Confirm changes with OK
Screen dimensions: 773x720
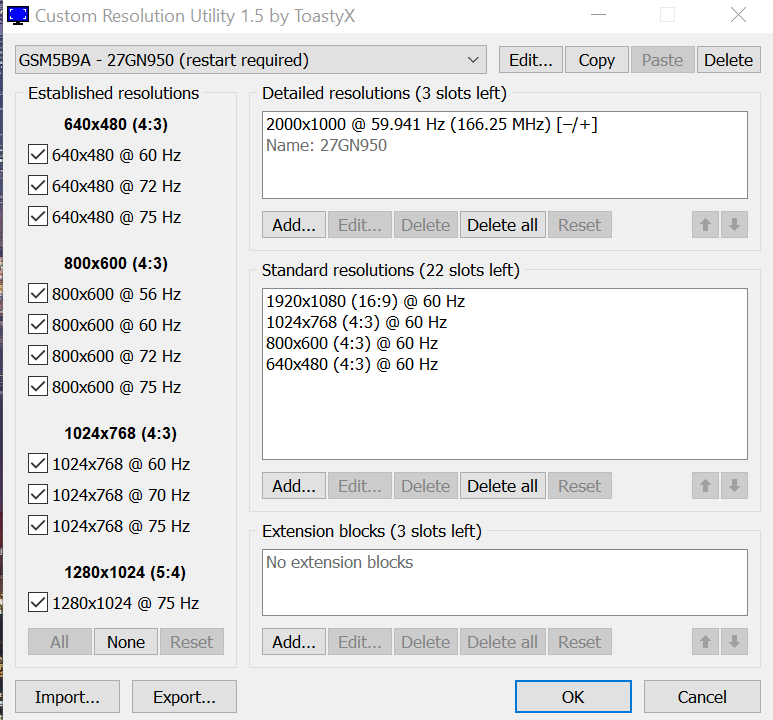[573, 697]
